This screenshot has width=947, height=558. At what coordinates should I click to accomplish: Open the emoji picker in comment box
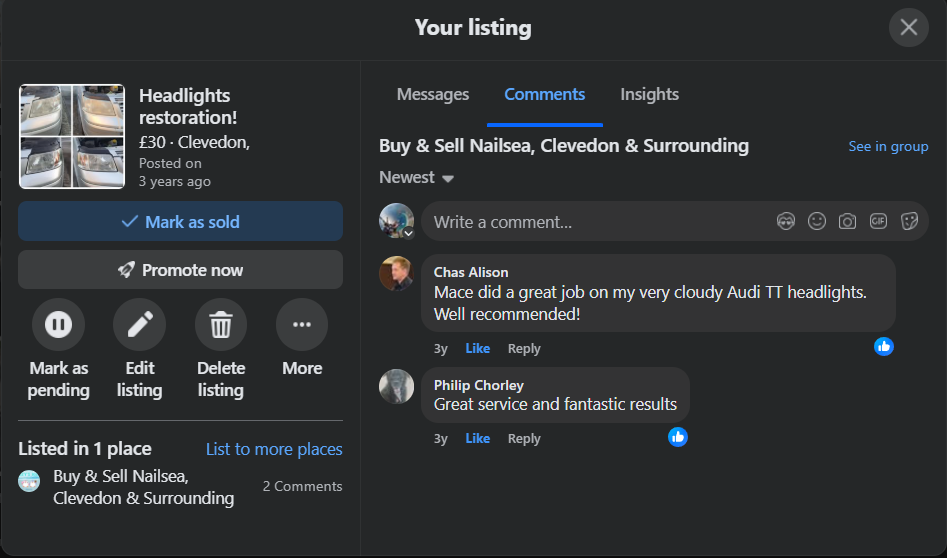pos(817,222)
